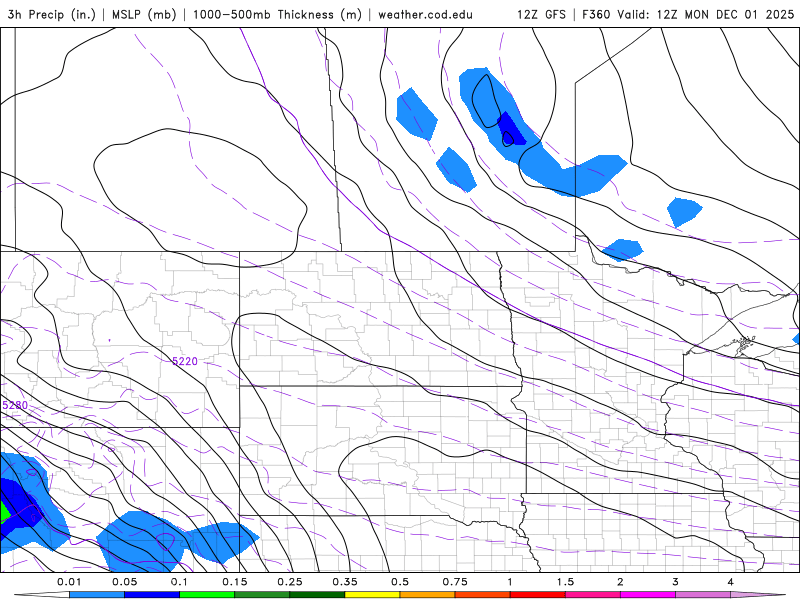Click the '5220' thickness contour label
Viewport: 800px width, 600px height.
(x=185, y=361)
